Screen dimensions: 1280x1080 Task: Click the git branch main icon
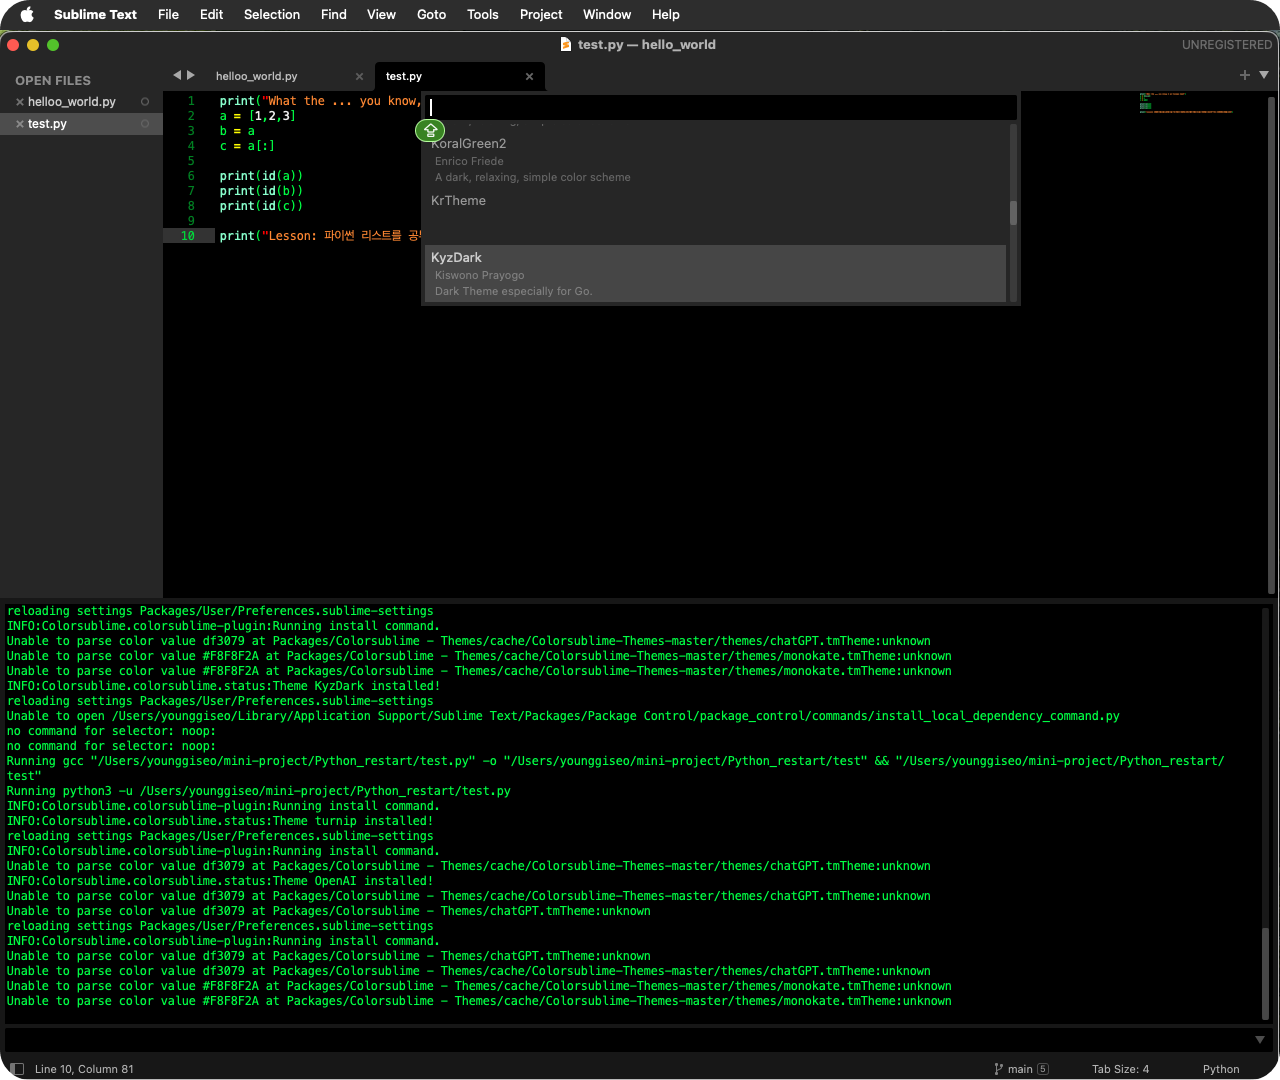(x=998, y=1069)
